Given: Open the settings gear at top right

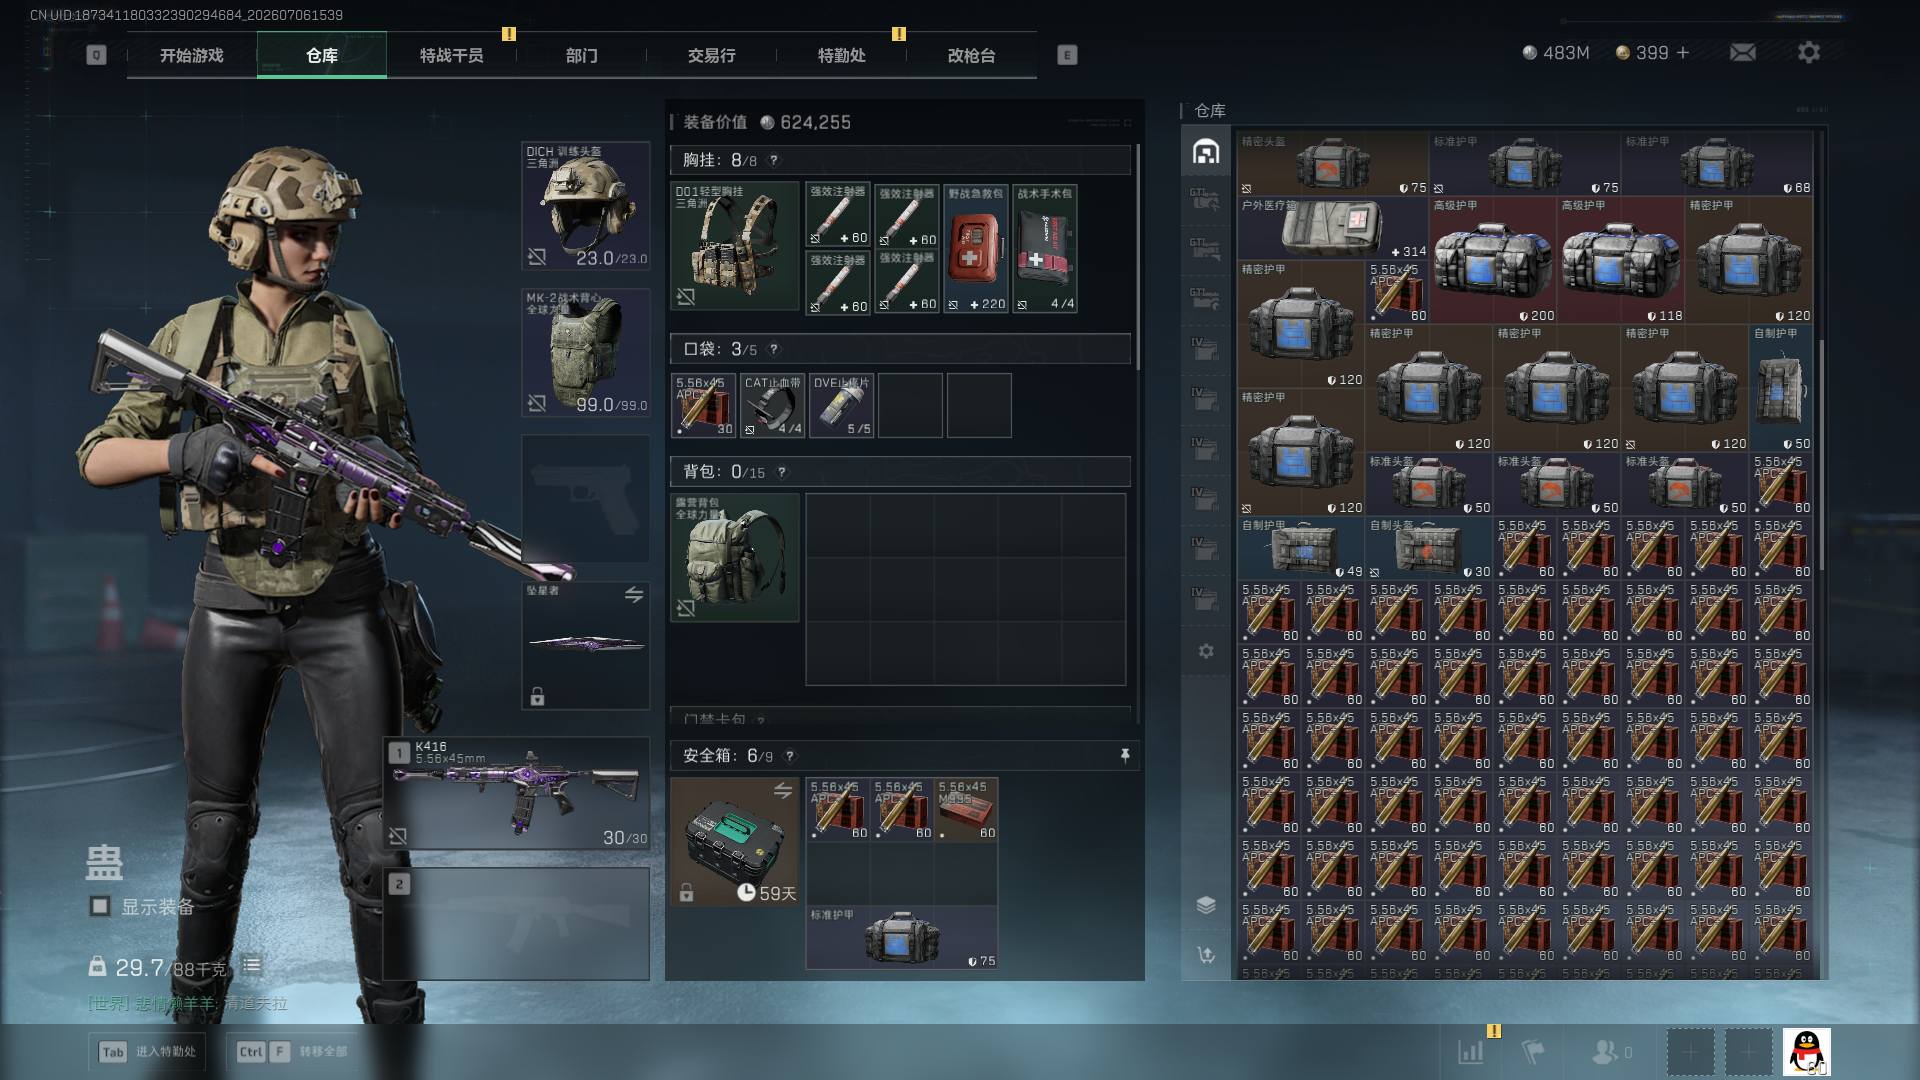Looking at the screenshot, I should (1808, 52).
